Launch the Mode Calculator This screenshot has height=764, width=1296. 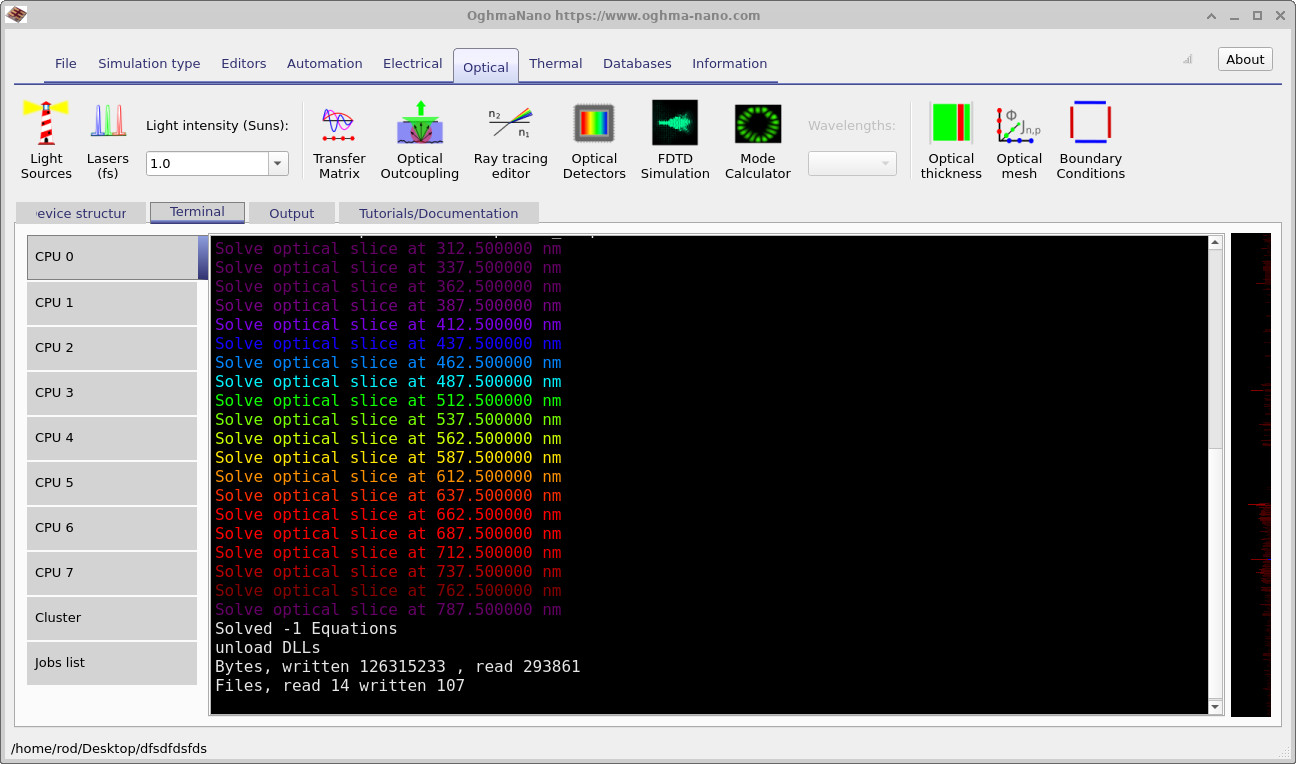757,140
